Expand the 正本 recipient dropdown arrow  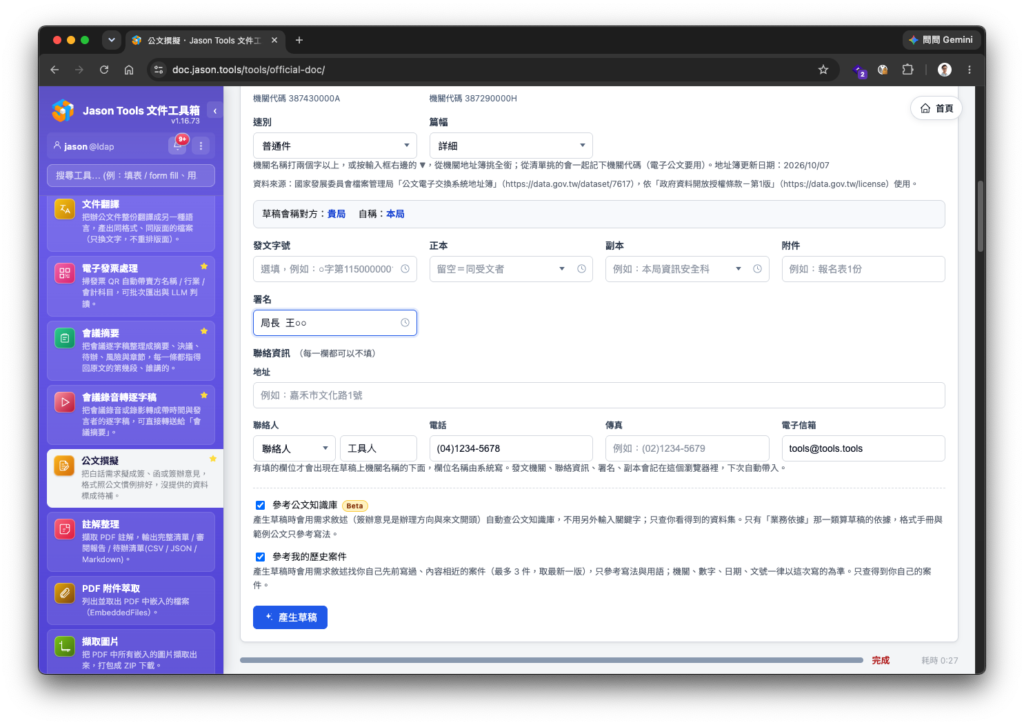[562, 269]
